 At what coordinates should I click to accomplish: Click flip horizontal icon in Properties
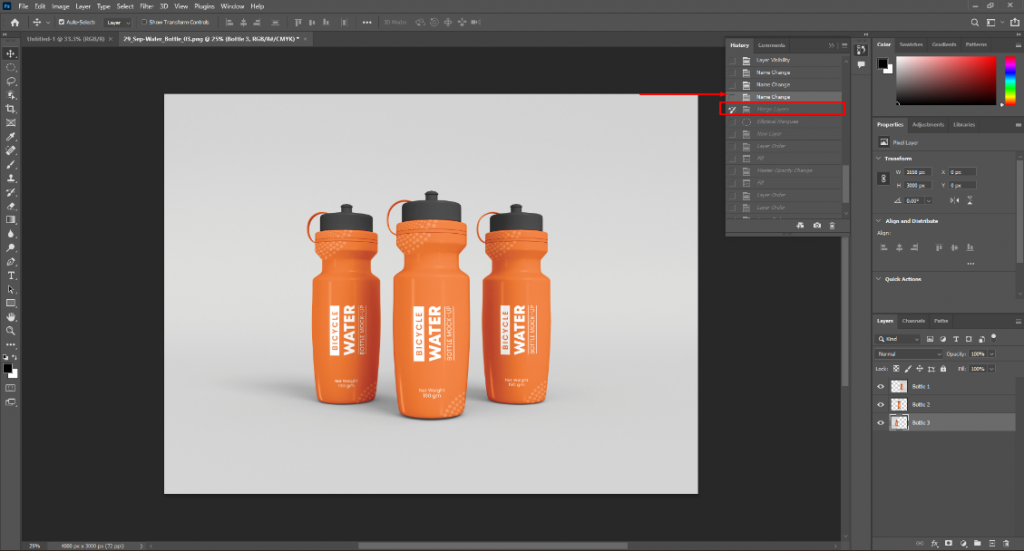click(x=955, y=200)
